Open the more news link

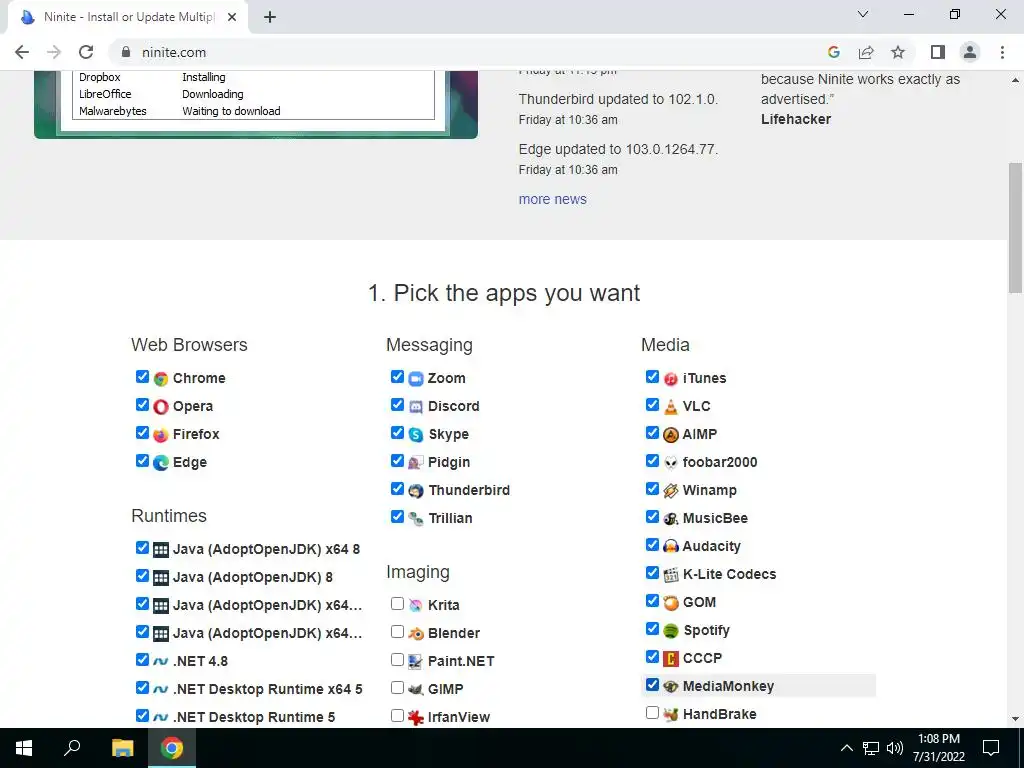pyautogui.click(x=552, y=199)
